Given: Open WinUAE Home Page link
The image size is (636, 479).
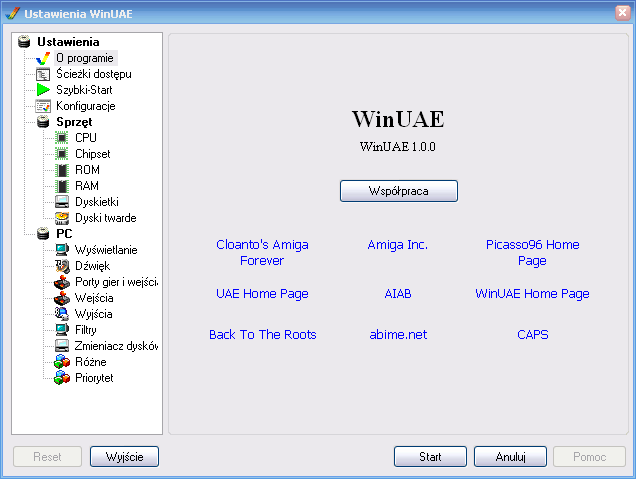Looking at the screenshot, I should coord(532,293).
